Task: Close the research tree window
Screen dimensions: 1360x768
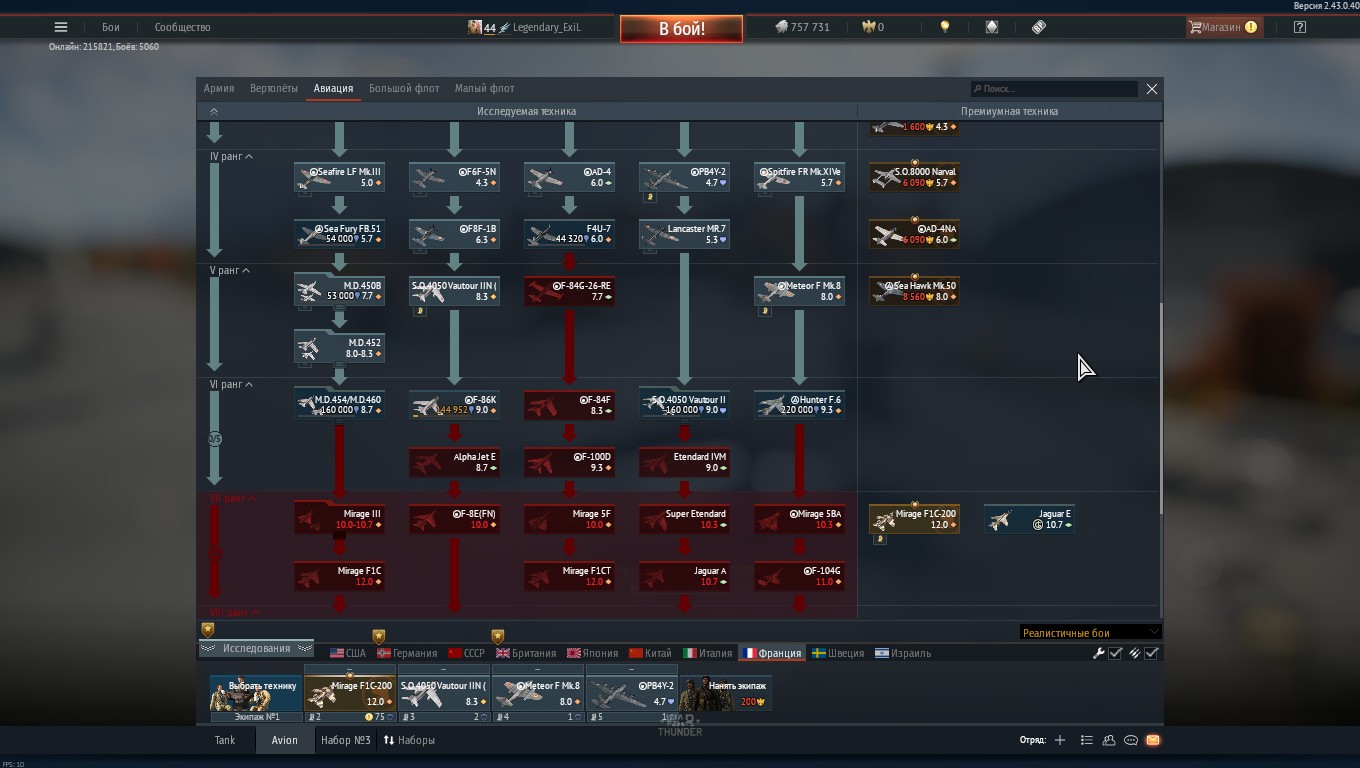Action: point(1152,89)
